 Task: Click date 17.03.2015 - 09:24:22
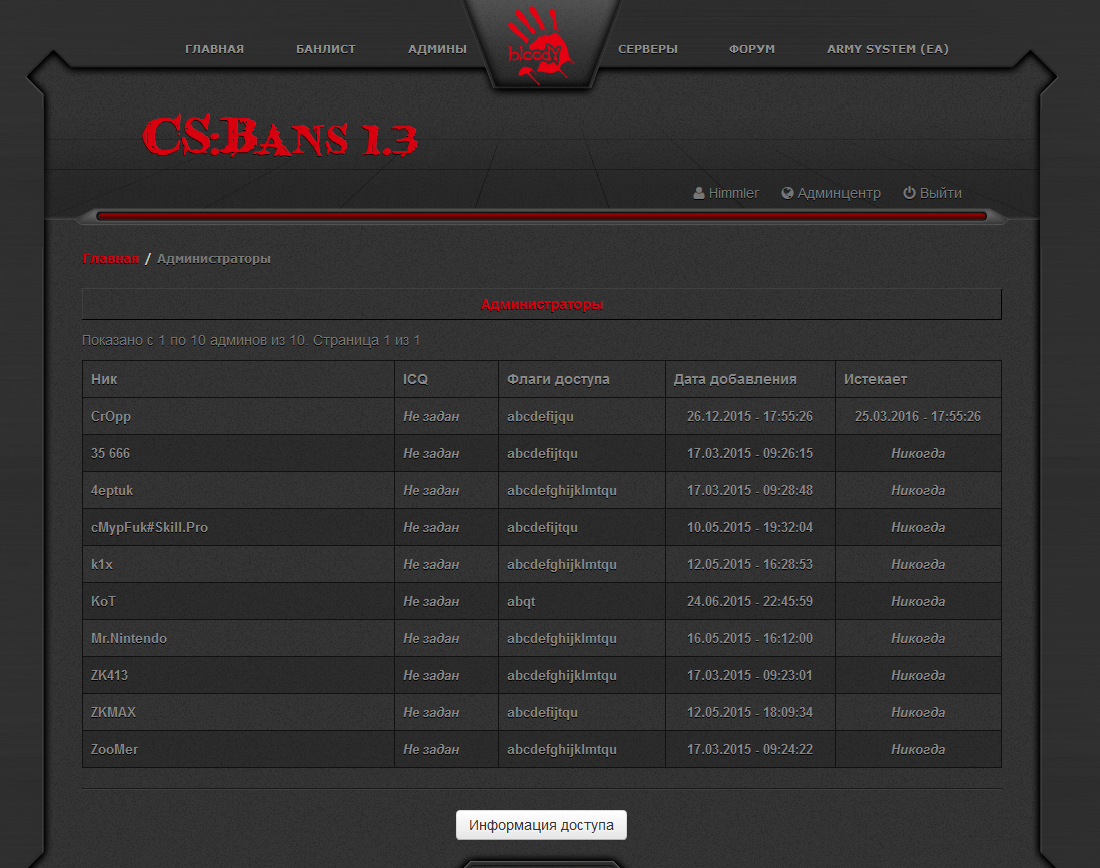[x=750, y=749]
